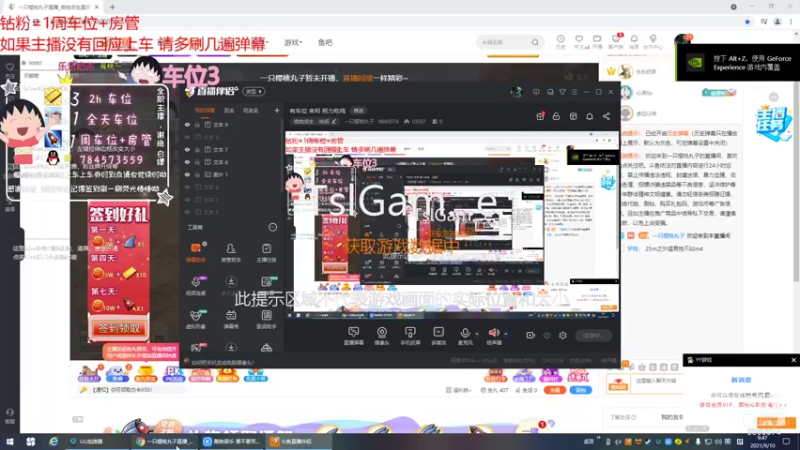800x450 pixels.
Task: Open the share icon in the streaming tool
Action: [x=606, y=116]
